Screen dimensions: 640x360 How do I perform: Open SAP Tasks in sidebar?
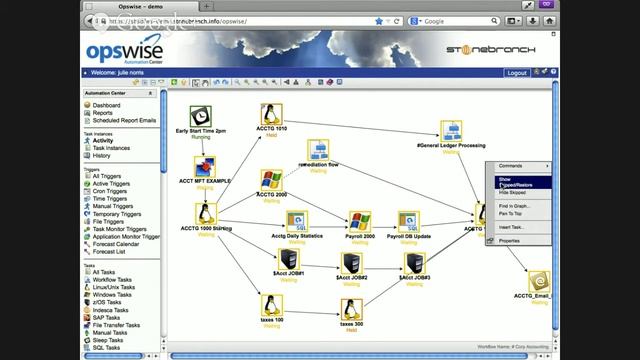106,318
